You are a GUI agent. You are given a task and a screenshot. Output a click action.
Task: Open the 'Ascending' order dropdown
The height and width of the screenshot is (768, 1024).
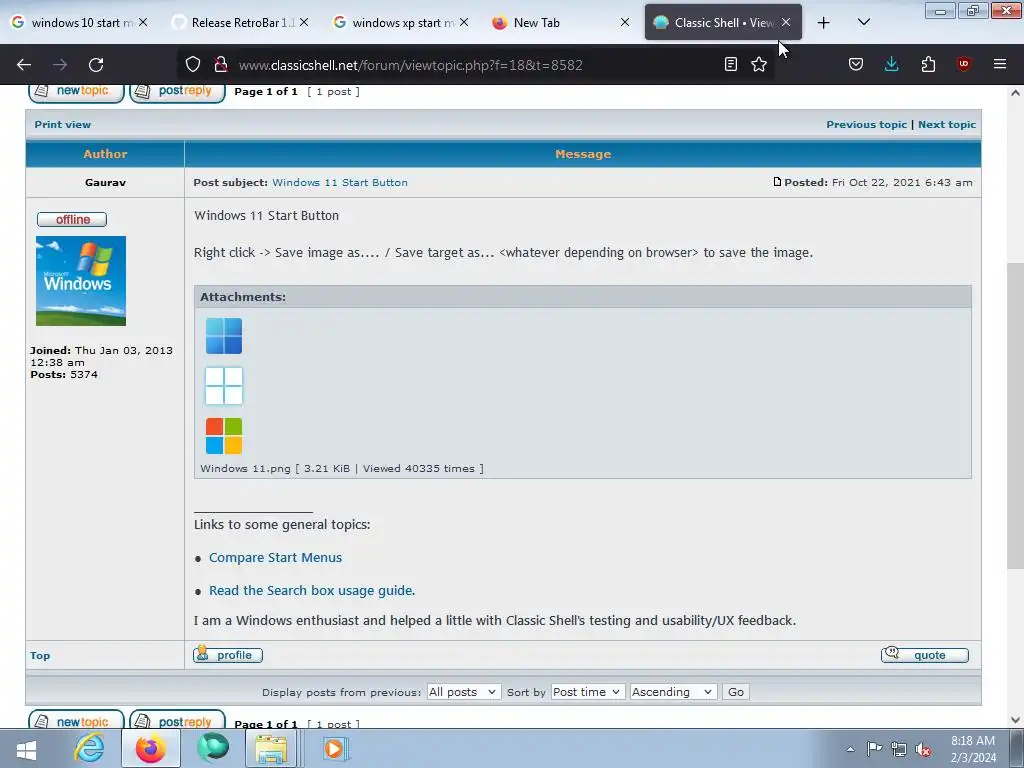tap(673, 692)
